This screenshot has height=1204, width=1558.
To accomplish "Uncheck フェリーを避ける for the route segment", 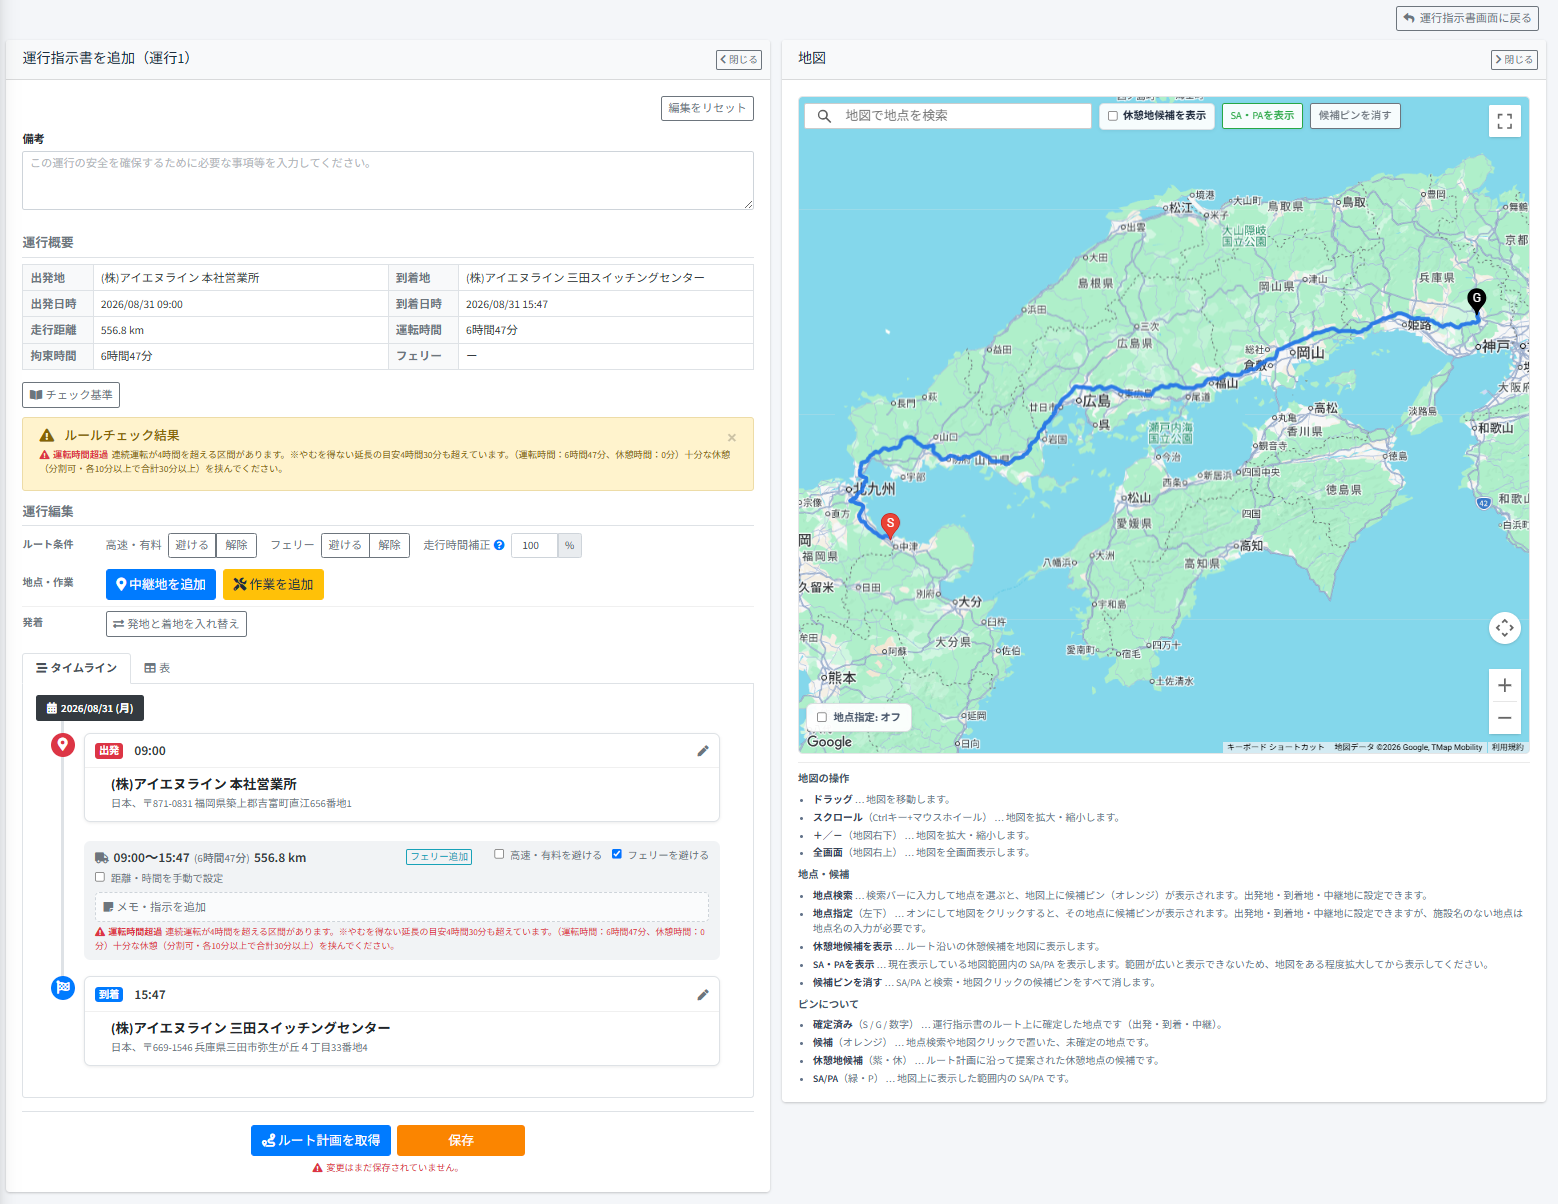I will pos(617,854).
